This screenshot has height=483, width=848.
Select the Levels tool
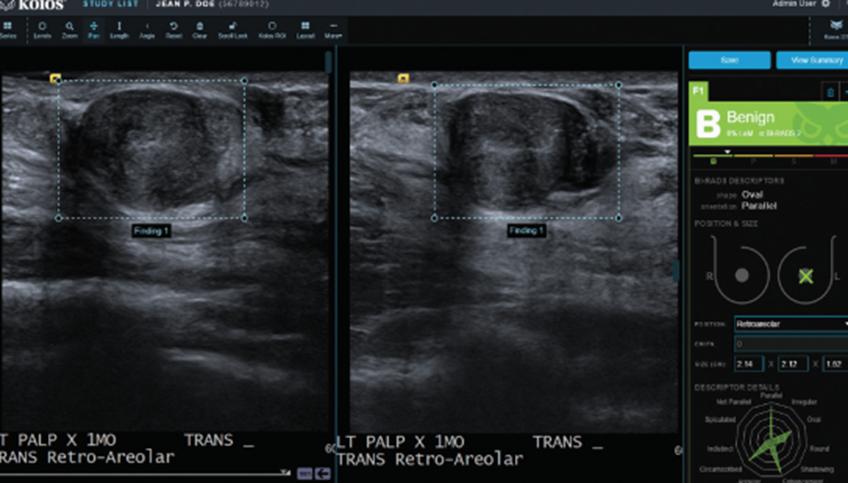[x=42, y=29]
